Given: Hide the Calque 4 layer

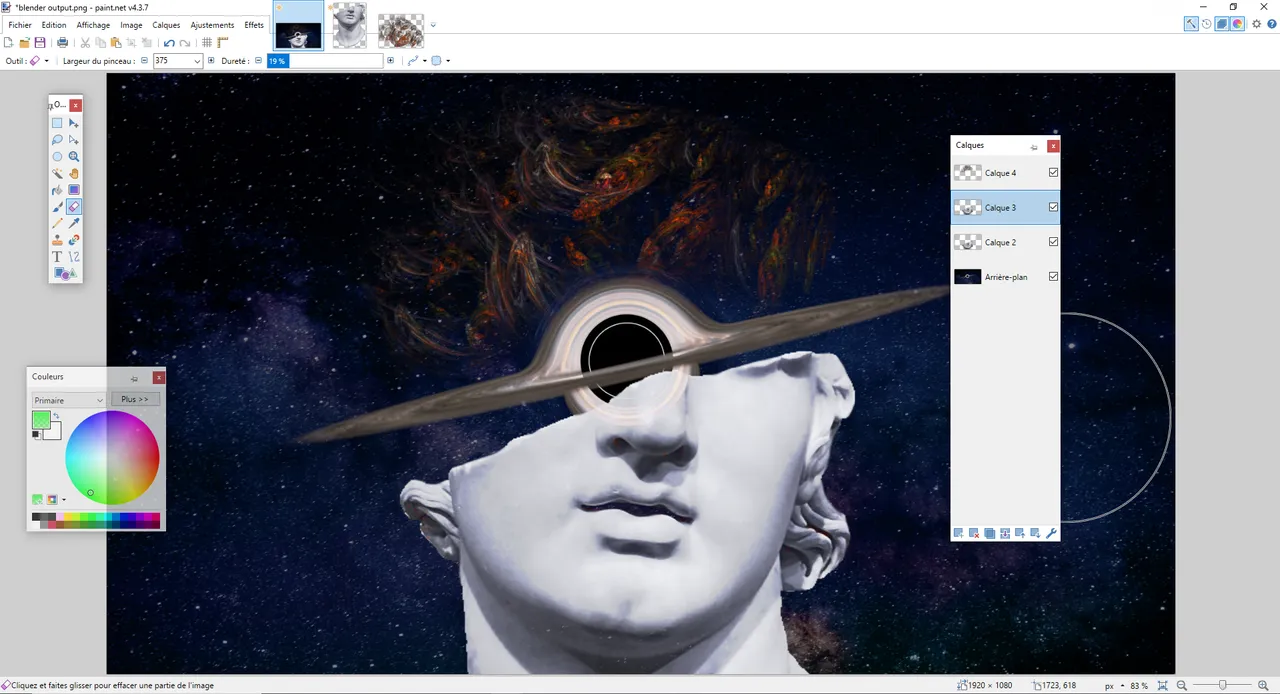Looking at the screenshot, I should click(x=1053, y=172).
